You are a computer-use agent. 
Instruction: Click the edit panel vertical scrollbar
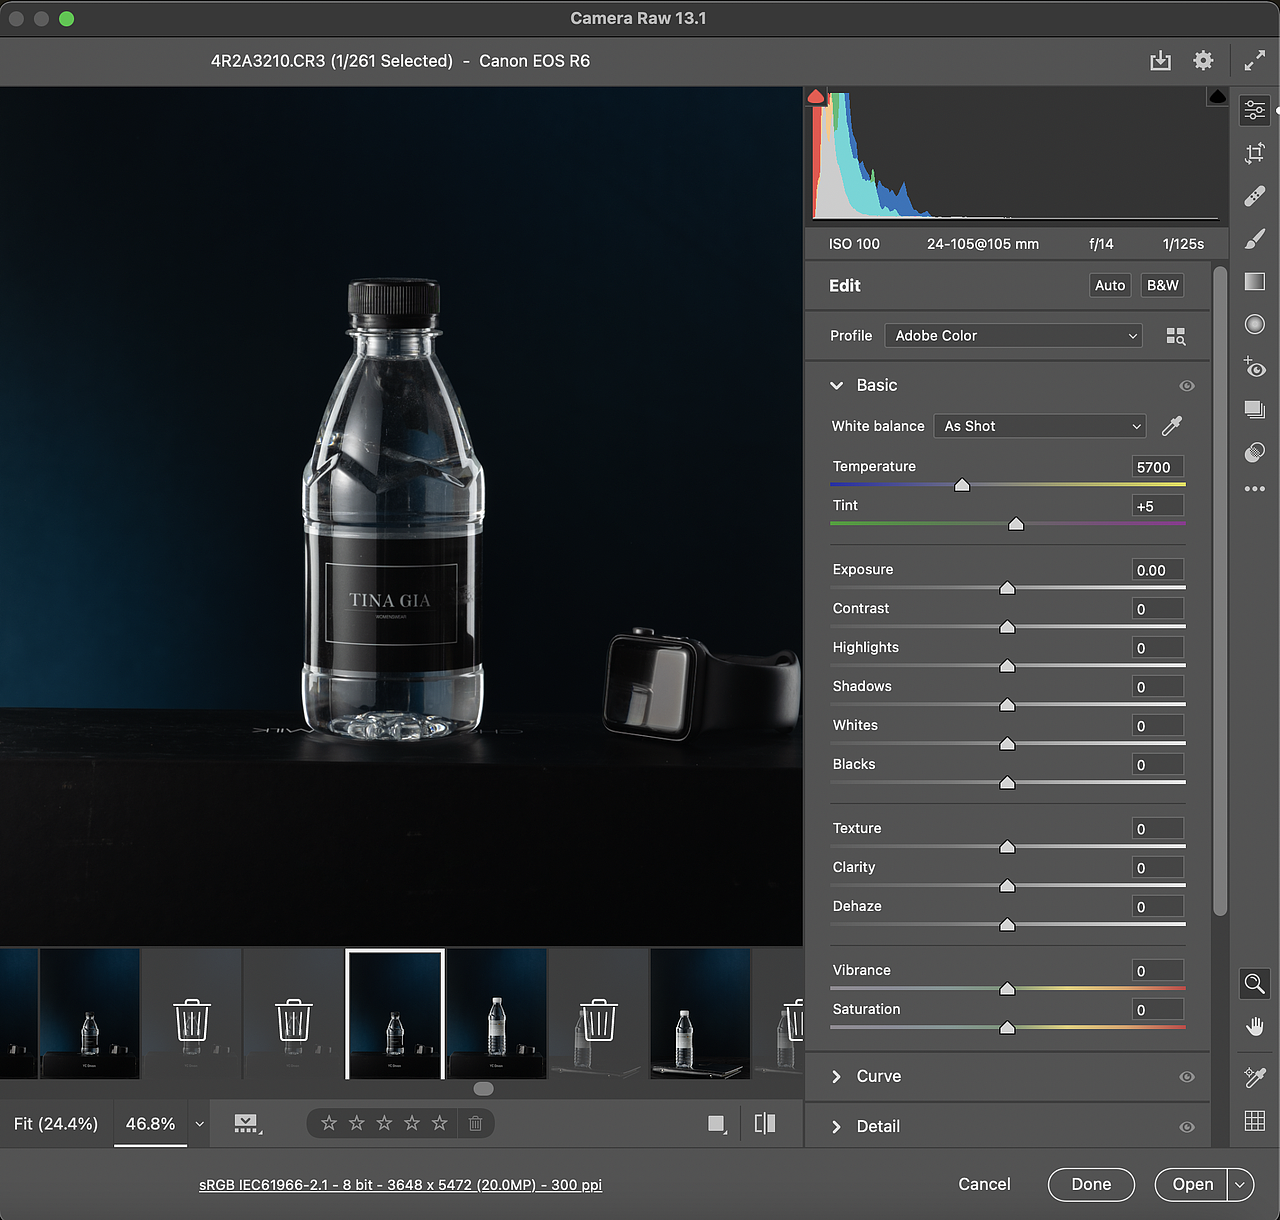[x=1220, y=590]
